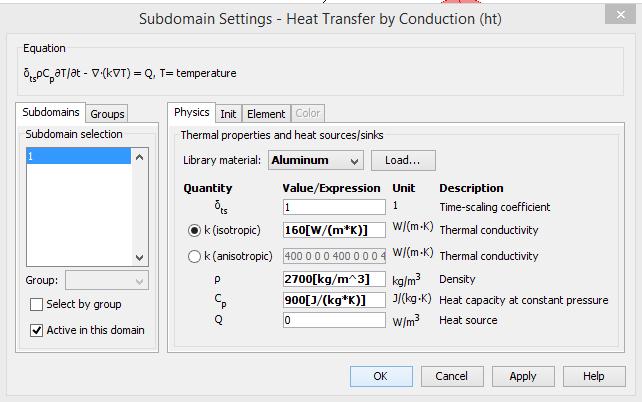Enable the Select by group checkbox
642x402 pixels.
pos(38,305)
